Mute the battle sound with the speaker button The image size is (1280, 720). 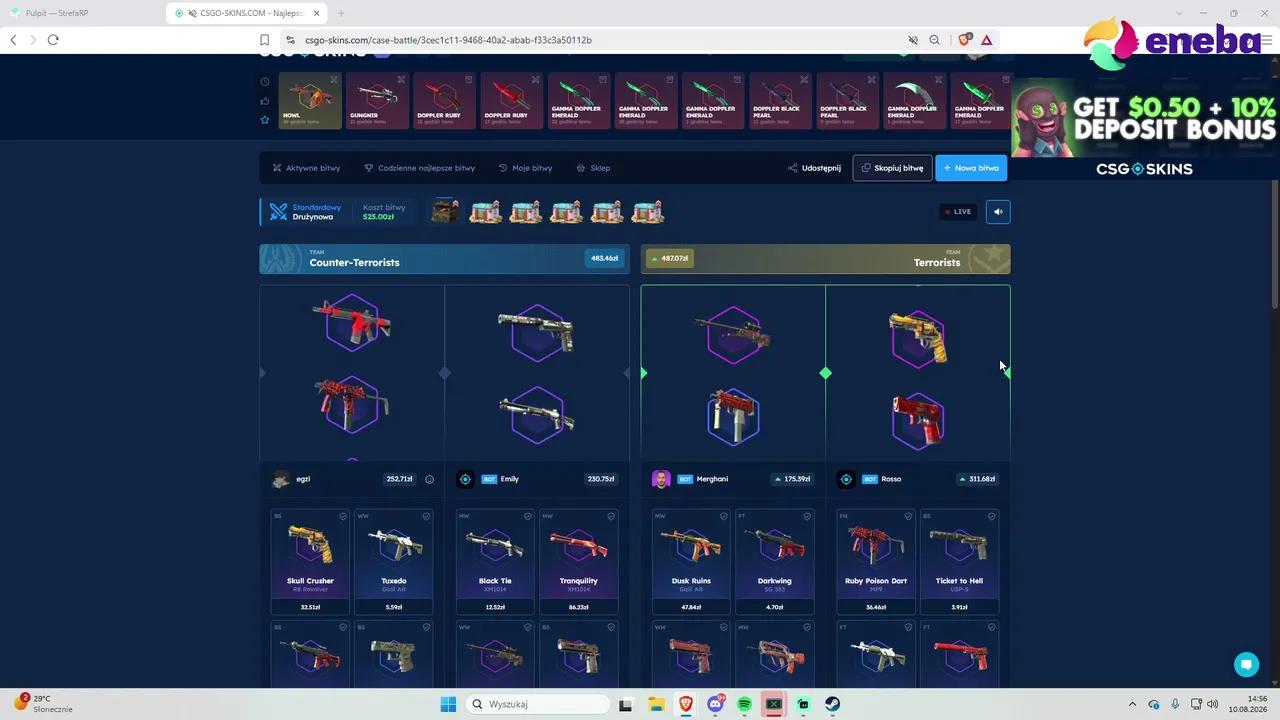(x=997, y=211)
